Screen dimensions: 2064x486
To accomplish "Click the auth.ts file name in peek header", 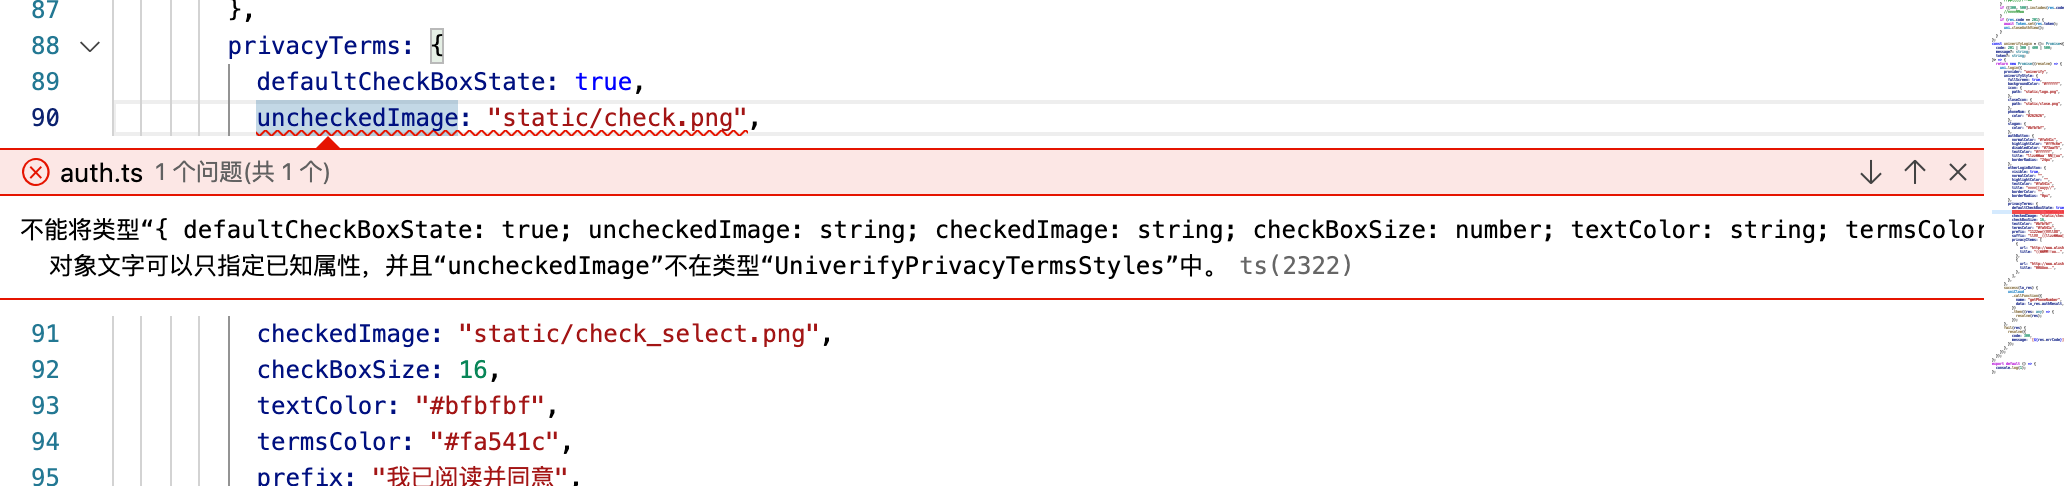I will (x=101, y=173).
